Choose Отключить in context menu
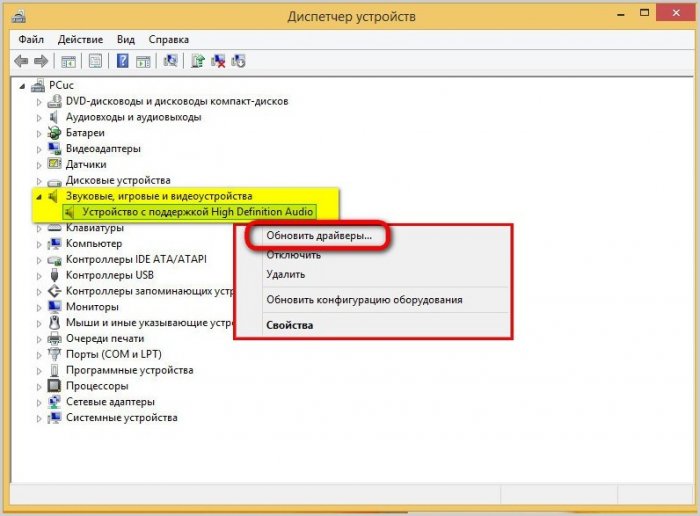Viewport: 700px width, 516px height. coord(293,255)
